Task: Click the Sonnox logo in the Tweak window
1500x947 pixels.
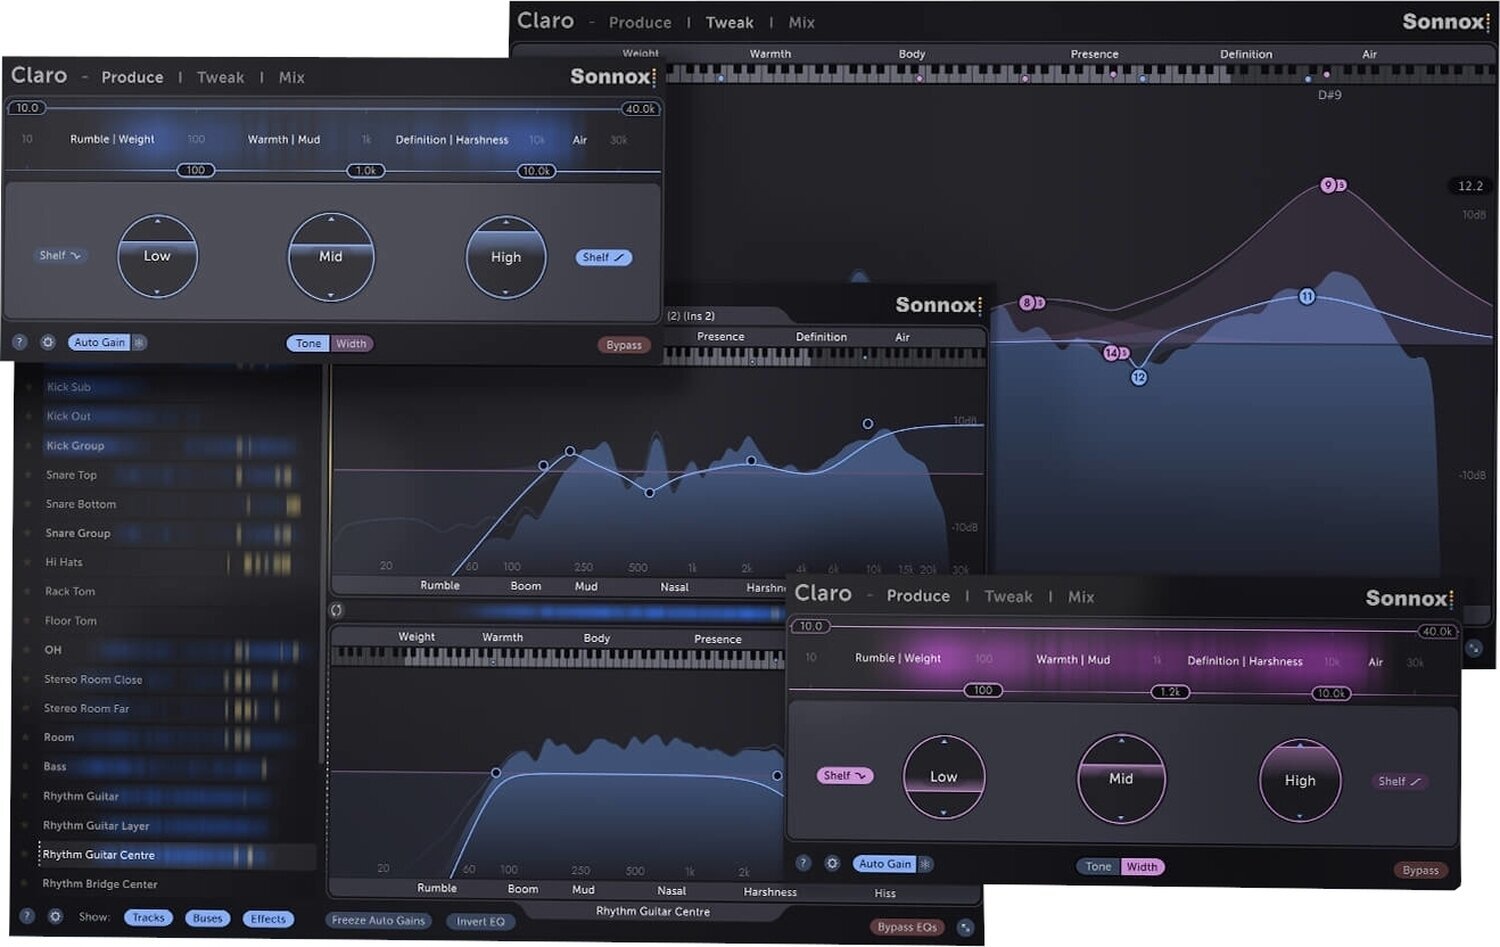Action: click(1446, 22)
